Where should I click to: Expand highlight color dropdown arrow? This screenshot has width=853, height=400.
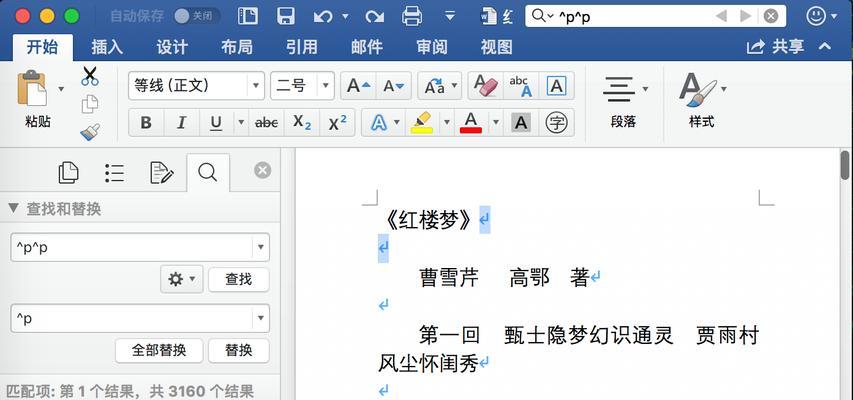click(447, 123)
